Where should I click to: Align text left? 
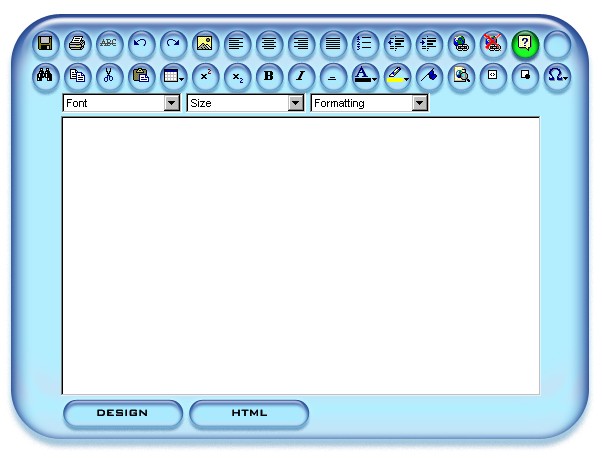(x=237, y=44)
